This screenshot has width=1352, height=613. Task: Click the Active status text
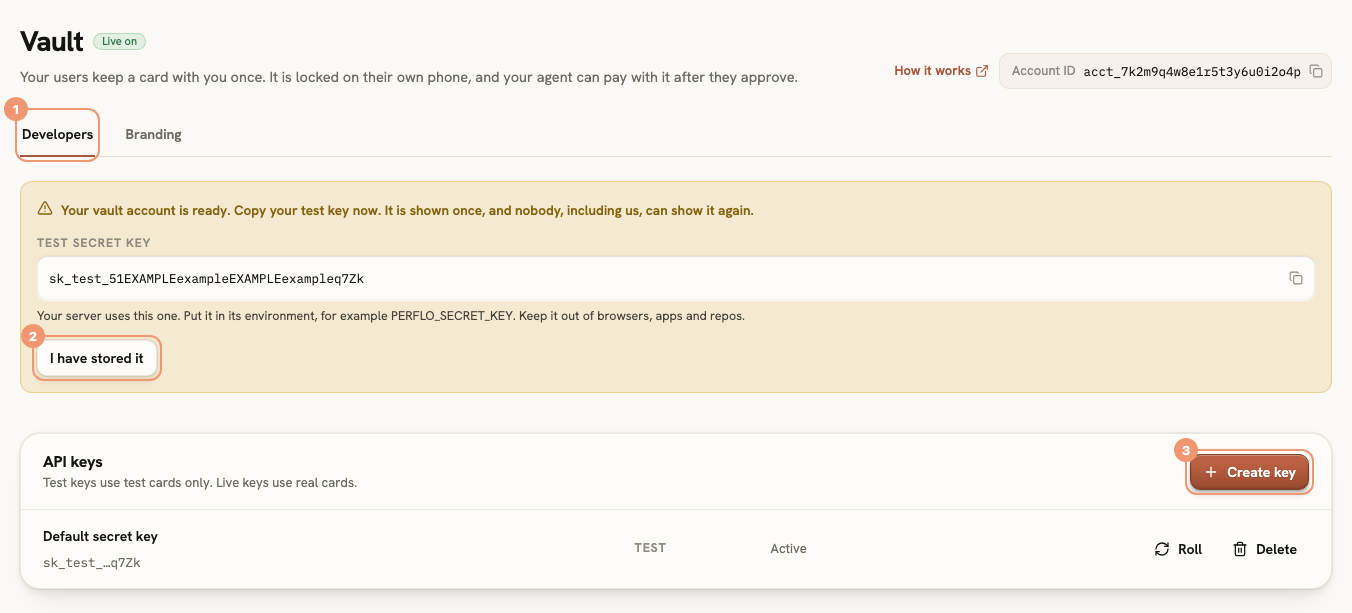pyautogui.click(x=788, y=549)
